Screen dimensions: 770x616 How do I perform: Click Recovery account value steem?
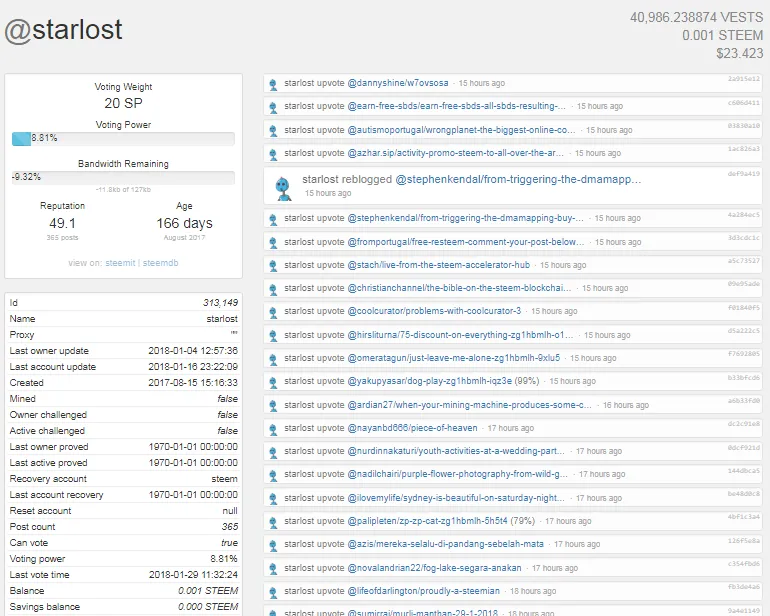tap(224, 479)
